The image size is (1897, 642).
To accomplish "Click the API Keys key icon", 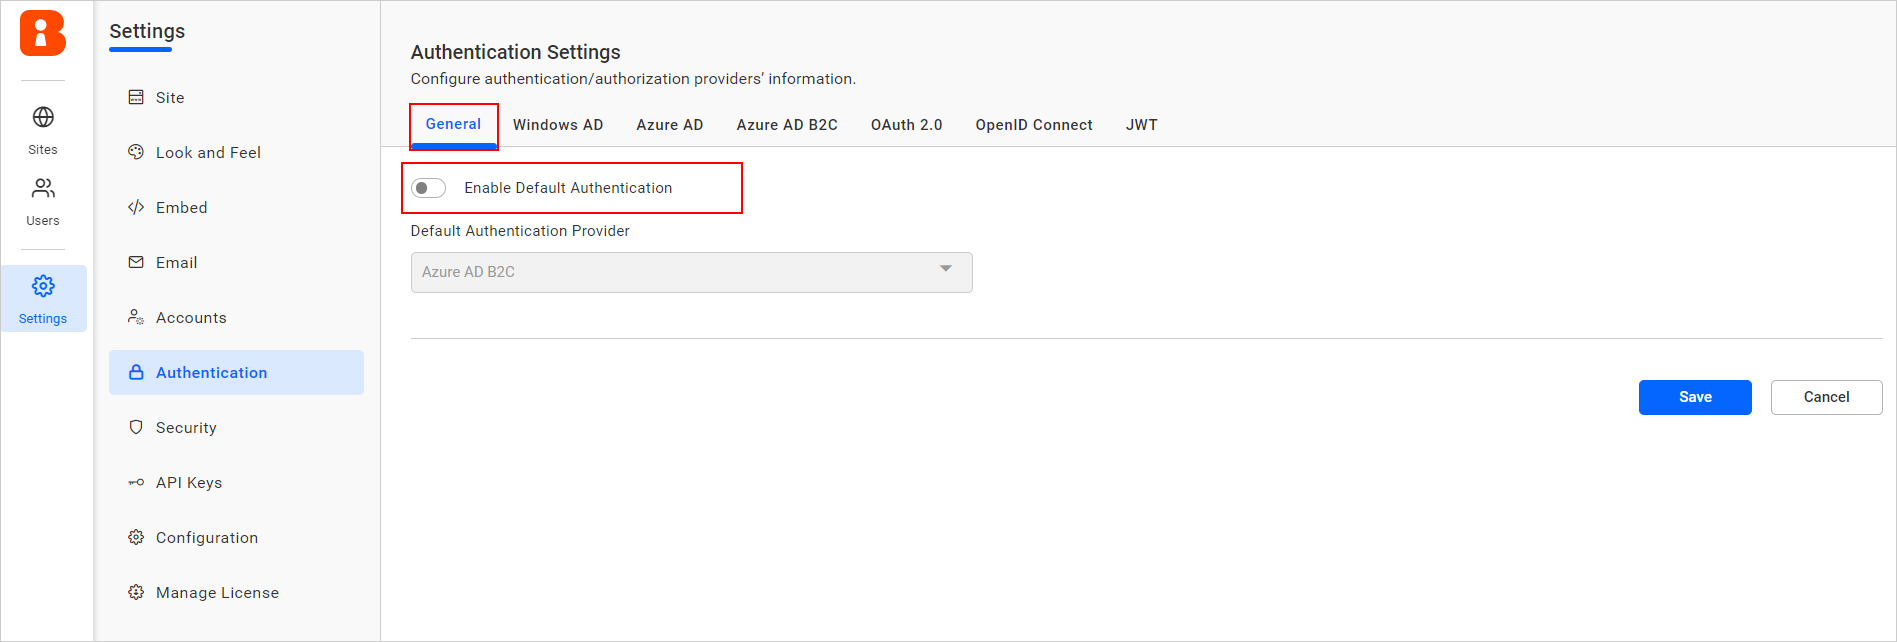I will coord(136,482).
